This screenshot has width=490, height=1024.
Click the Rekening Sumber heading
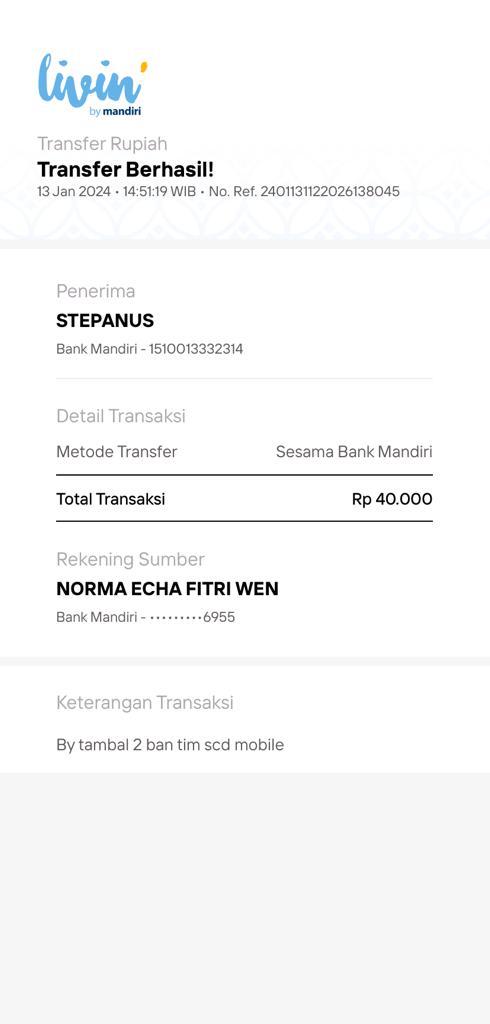coord(130,560)
